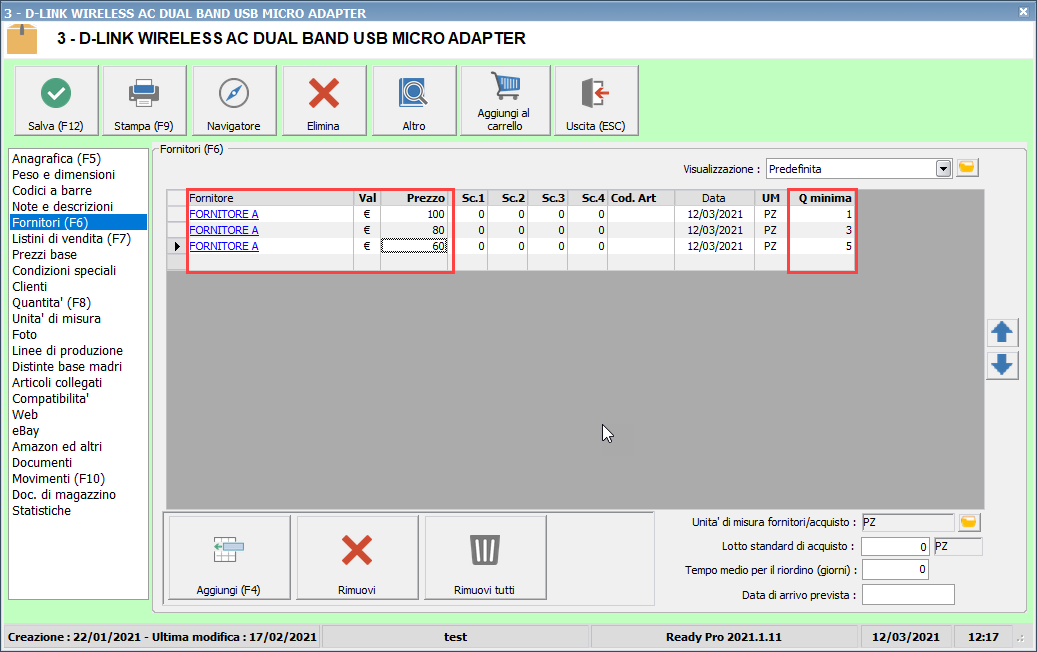
Task: Click the Uscita (ESC) exit button
Action: pos(596,101)
